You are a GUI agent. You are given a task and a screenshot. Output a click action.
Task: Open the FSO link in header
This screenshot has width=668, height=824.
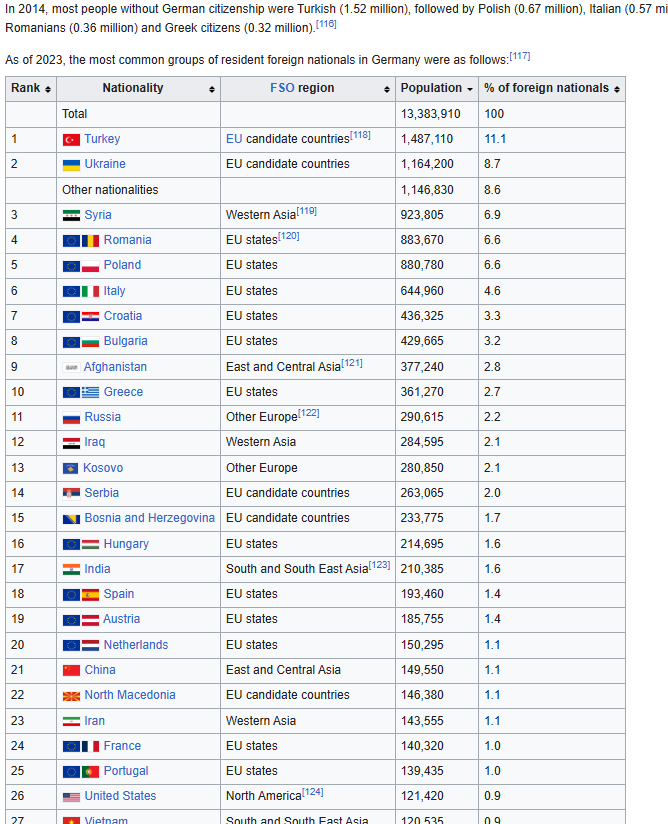pos(282,88)
